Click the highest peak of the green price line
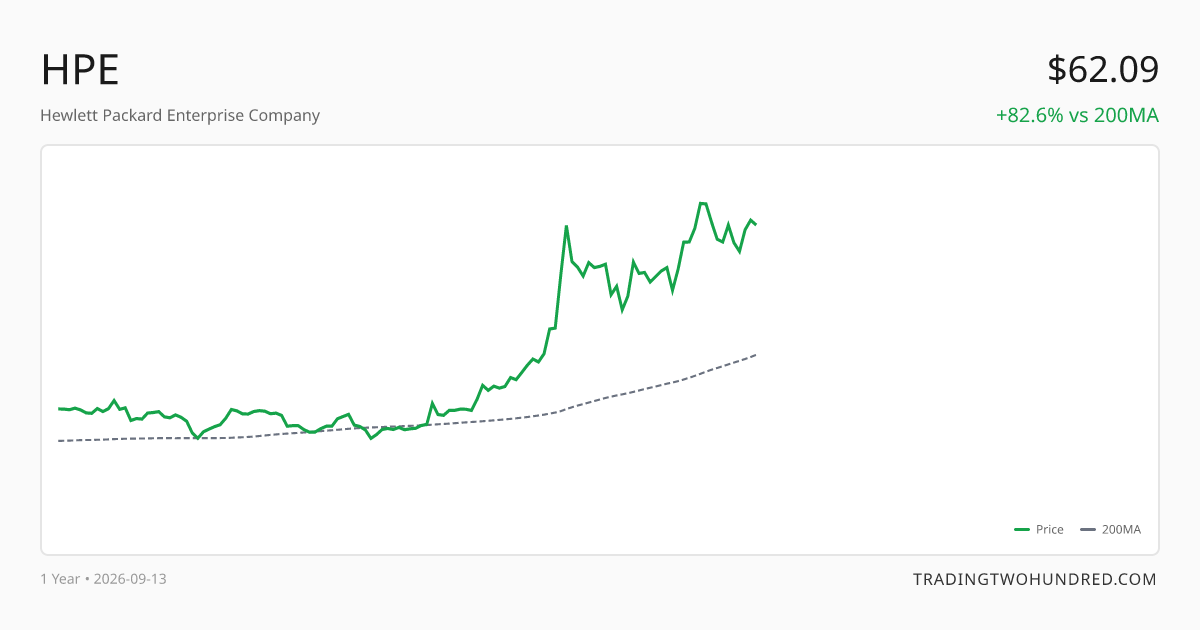This screenshot has height=630, width=1200. 703,203
